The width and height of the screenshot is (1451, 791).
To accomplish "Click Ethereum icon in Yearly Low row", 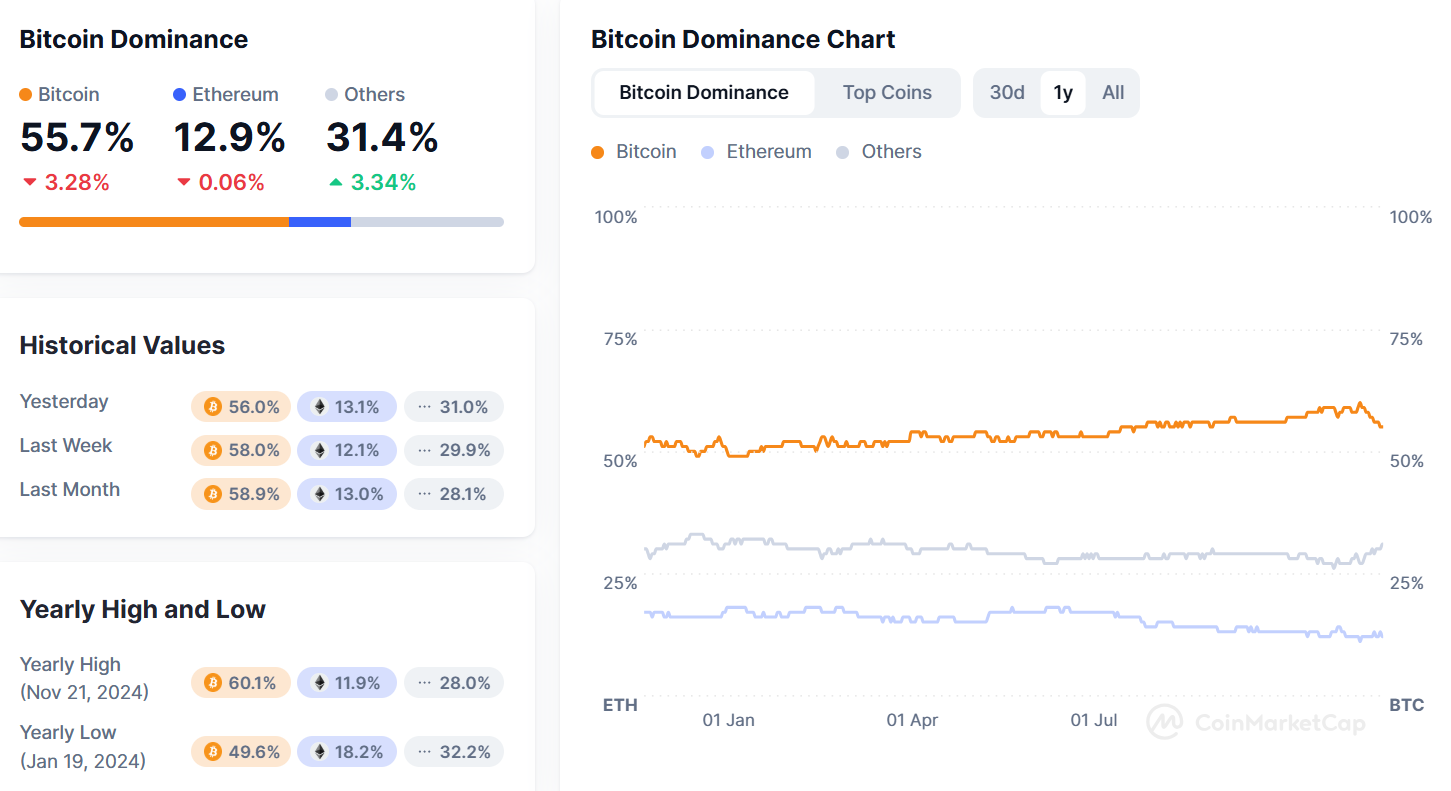I will 320,751.
